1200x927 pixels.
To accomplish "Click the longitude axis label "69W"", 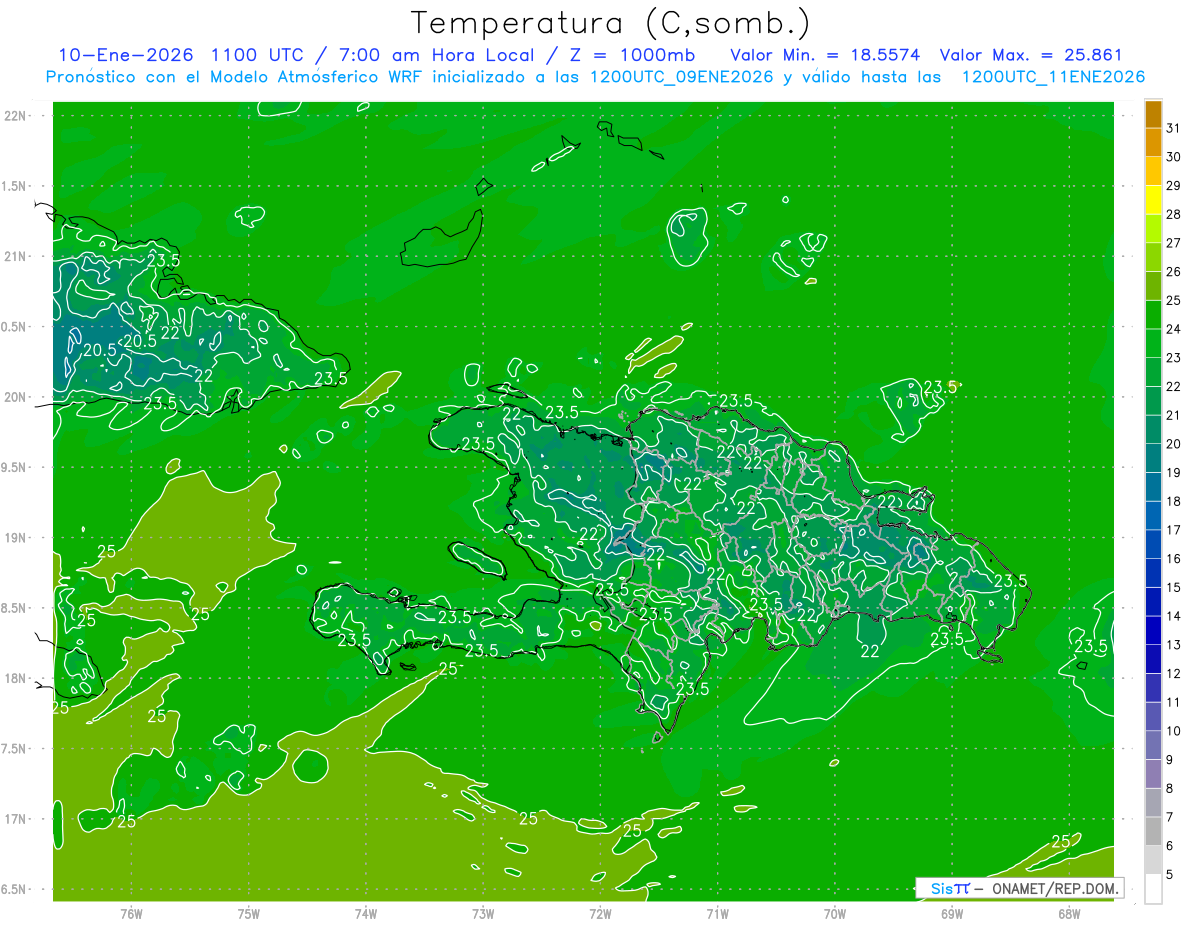I will point(952,913).
